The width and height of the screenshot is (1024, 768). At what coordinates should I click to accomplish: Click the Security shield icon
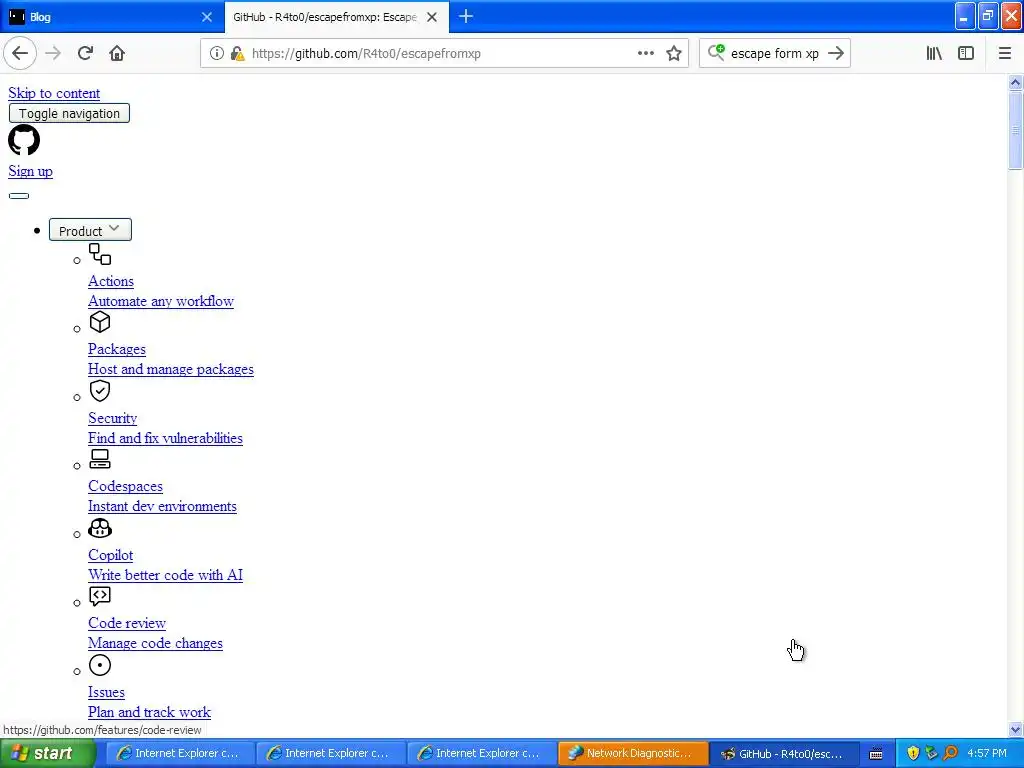100,391
